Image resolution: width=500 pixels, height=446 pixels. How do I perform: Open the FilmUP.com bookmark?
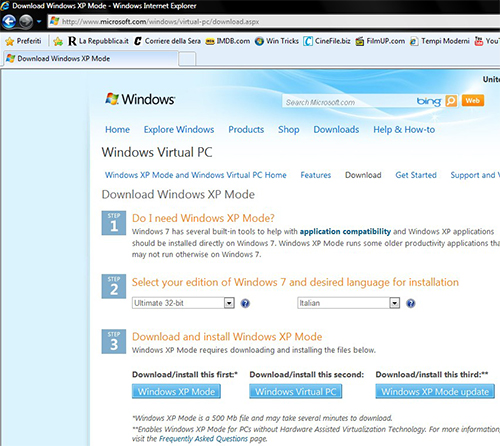[380, 41]
